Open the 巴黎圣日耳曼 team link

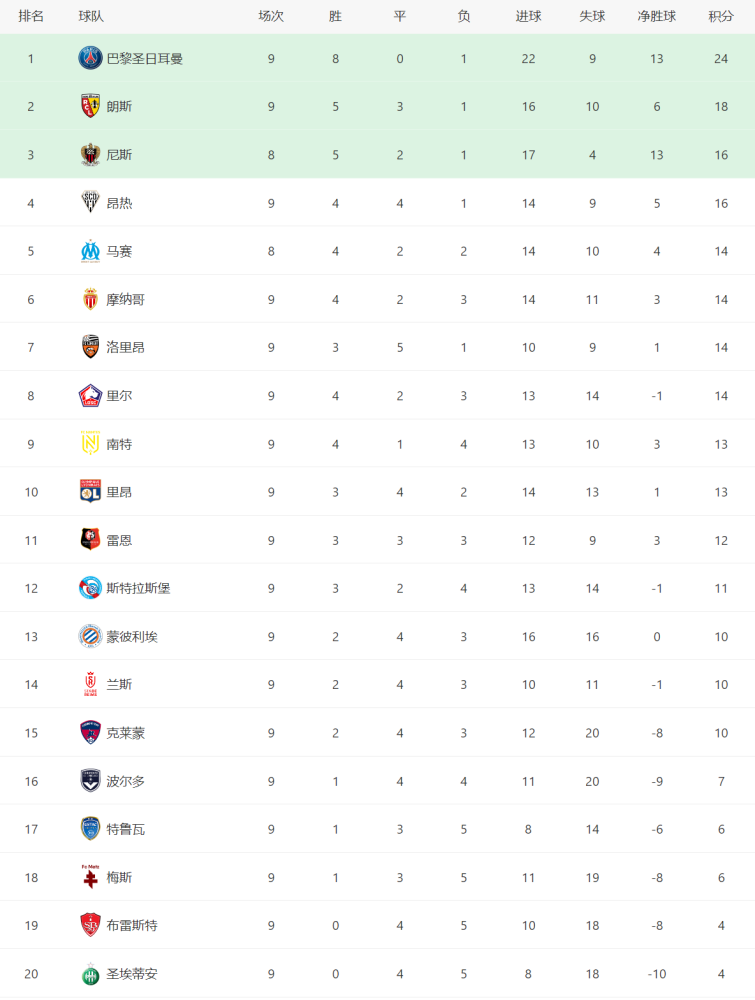tap(145, 59)
